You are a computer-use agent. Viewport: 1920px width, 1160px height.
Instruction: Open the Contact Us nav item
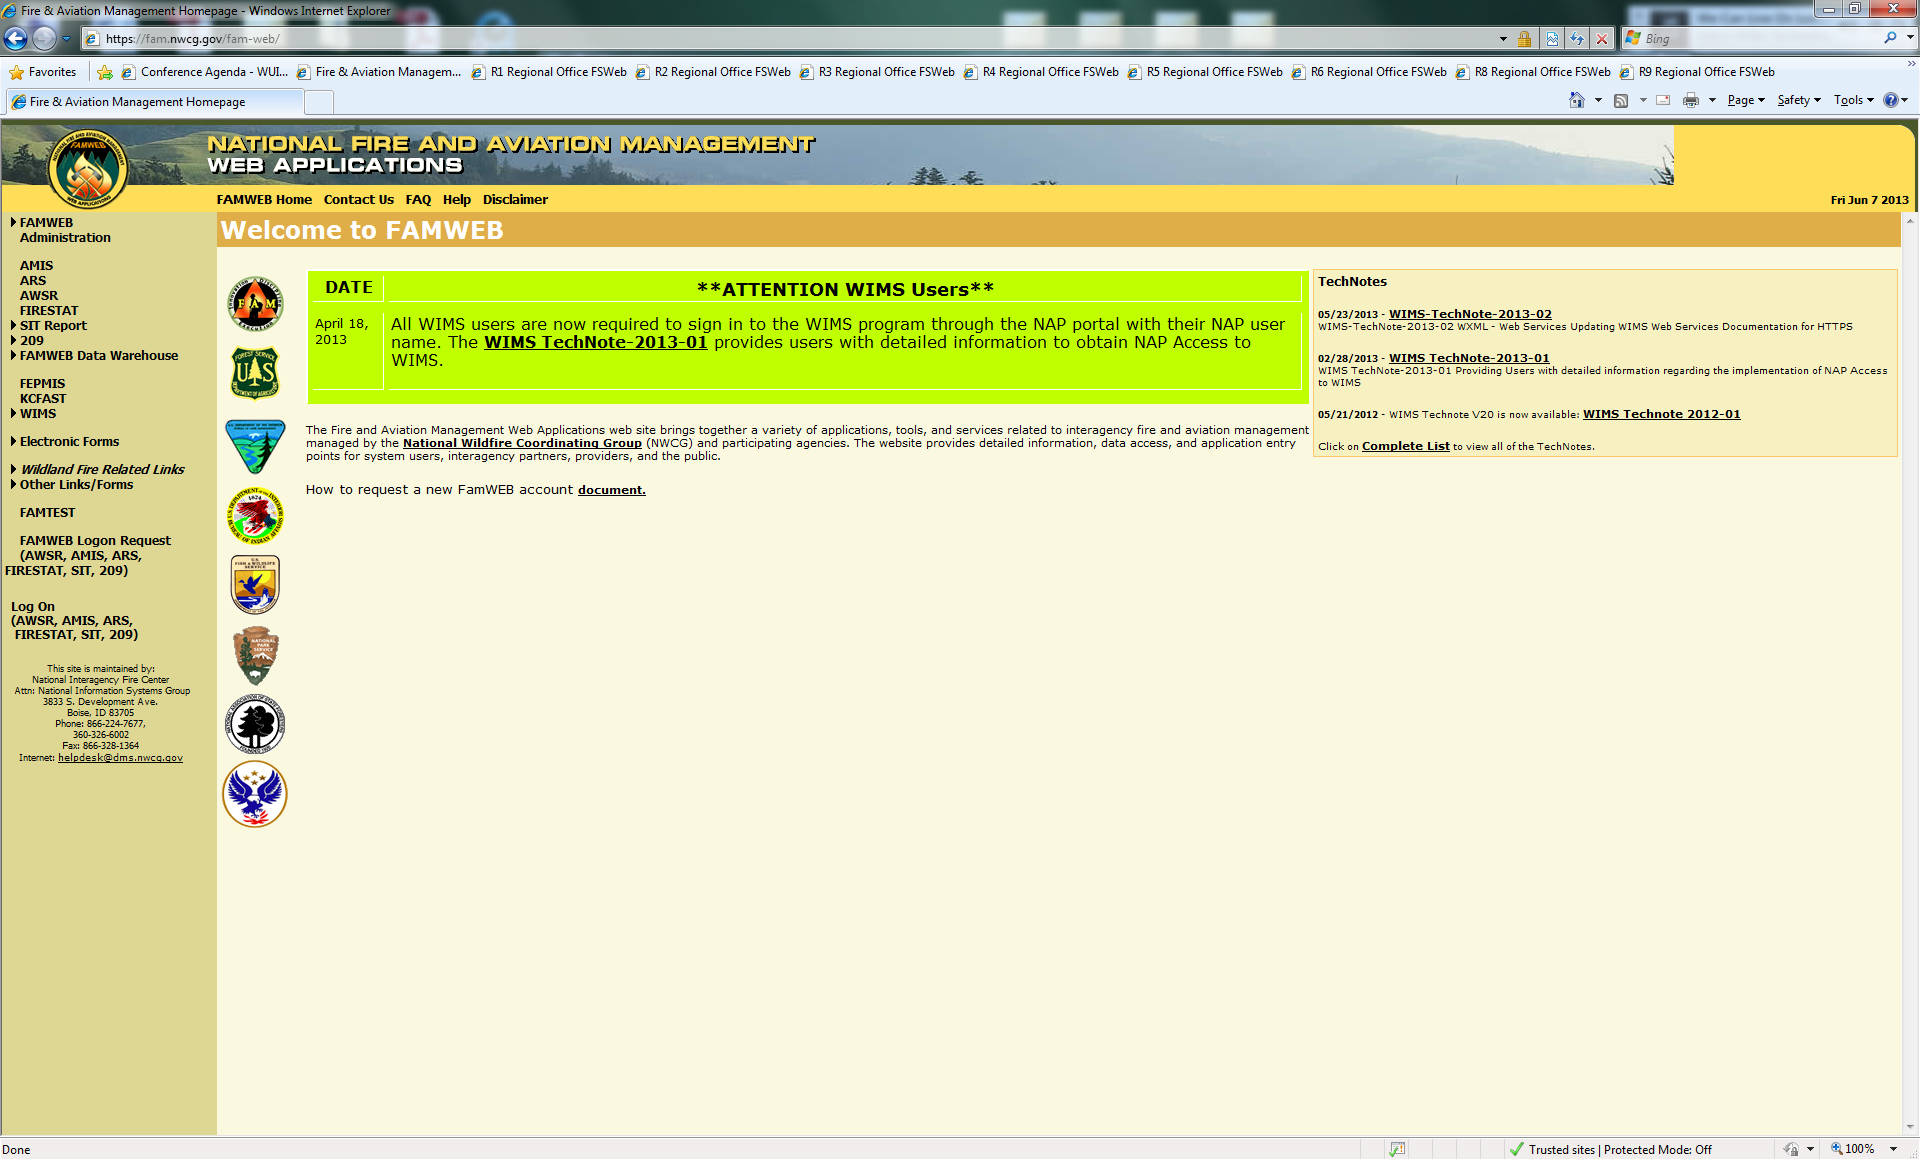(358, 200)
